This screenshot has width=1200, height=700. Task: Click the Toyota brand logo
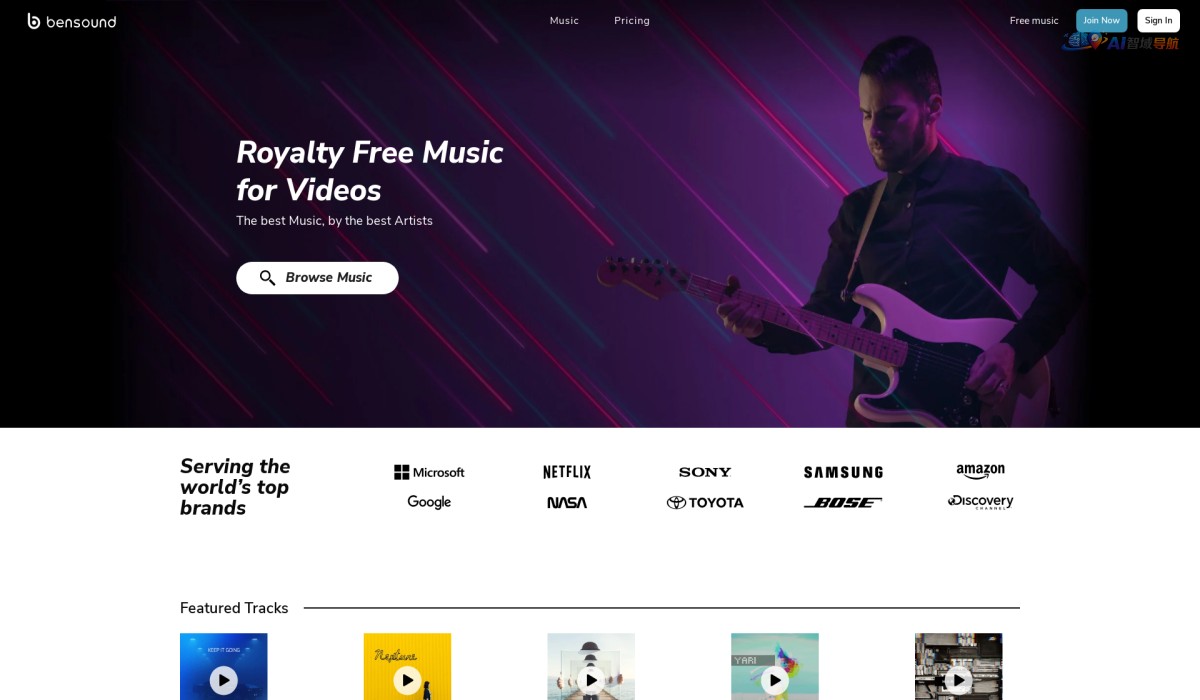pyautogui.click(x=705, y=503)
